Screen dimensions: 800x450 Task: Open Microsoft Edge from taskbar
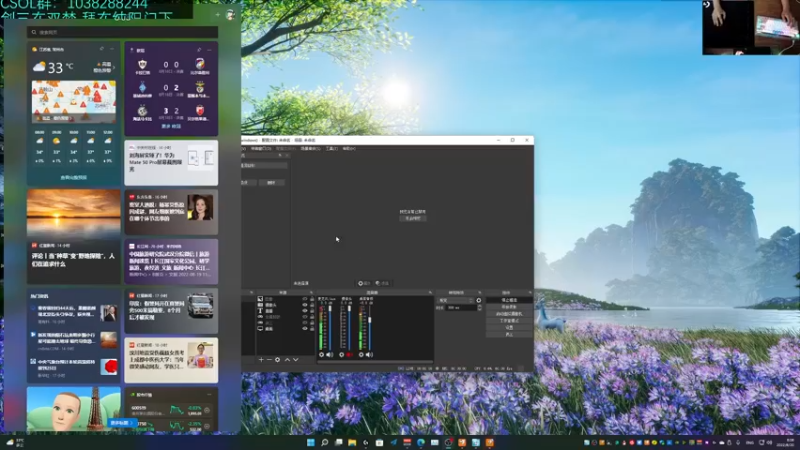[x=421, y=442]
